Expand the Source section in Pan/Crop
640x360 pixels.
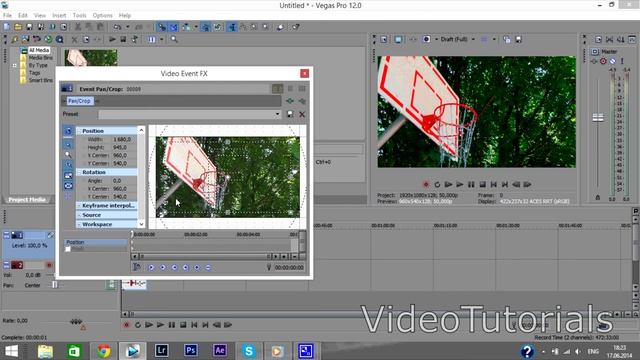[79, 215]
